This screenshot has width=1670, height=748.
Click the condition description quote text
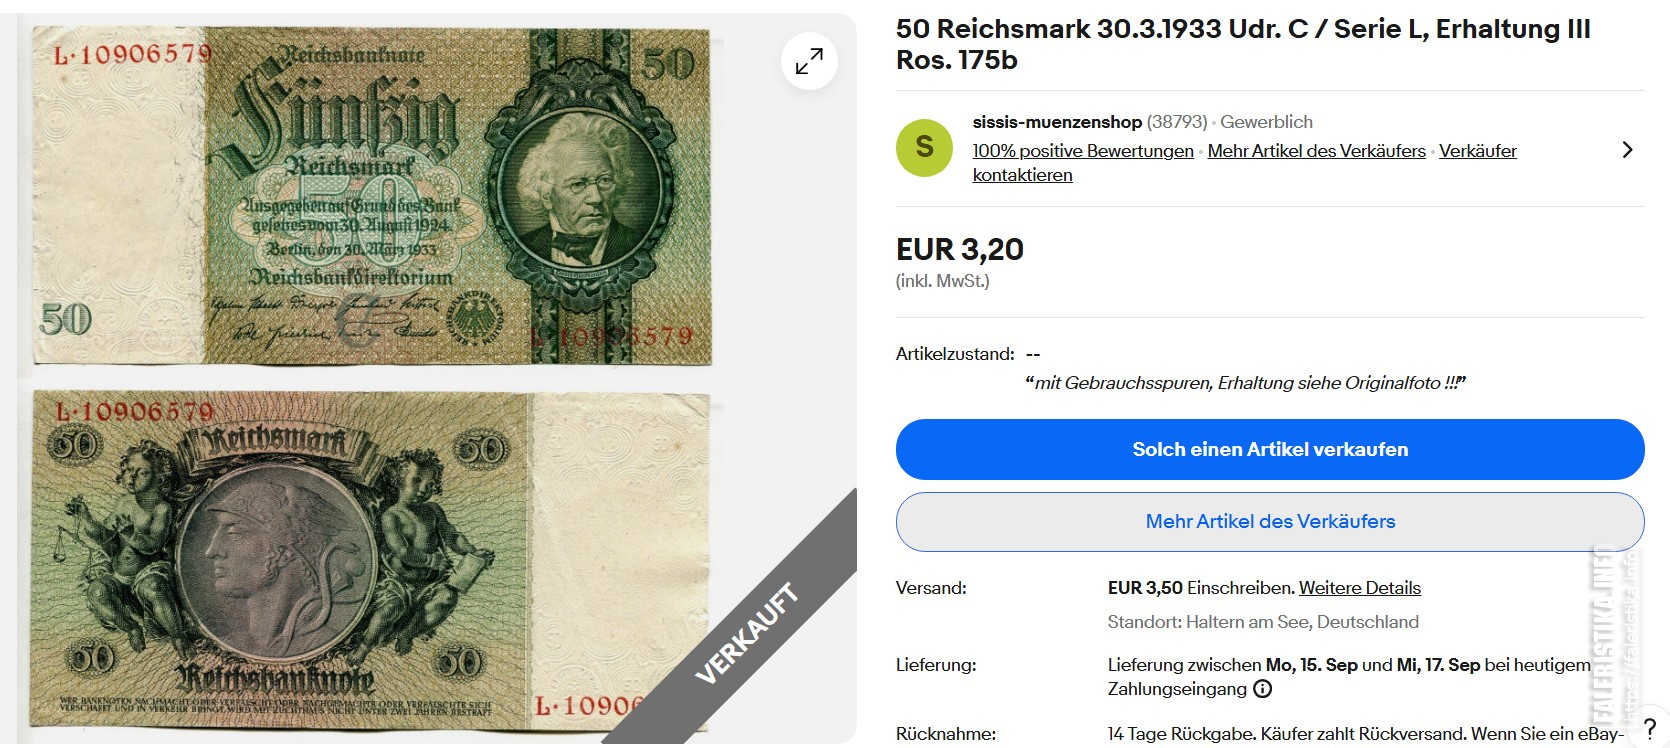point(1245,383)
